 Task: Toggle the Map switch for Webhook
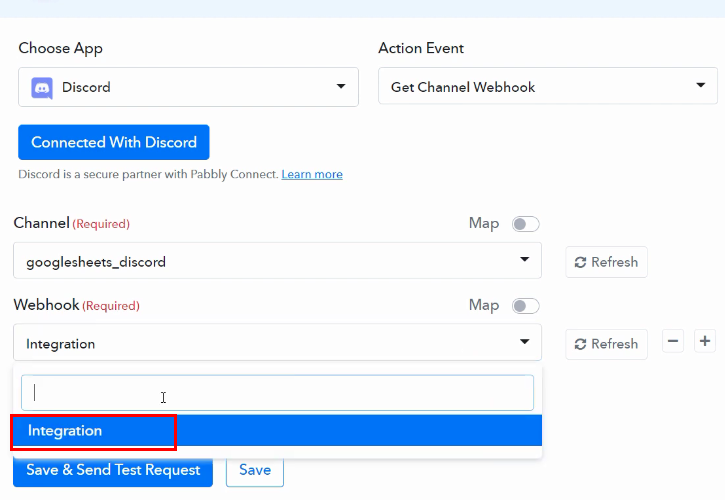pos(526,306)
